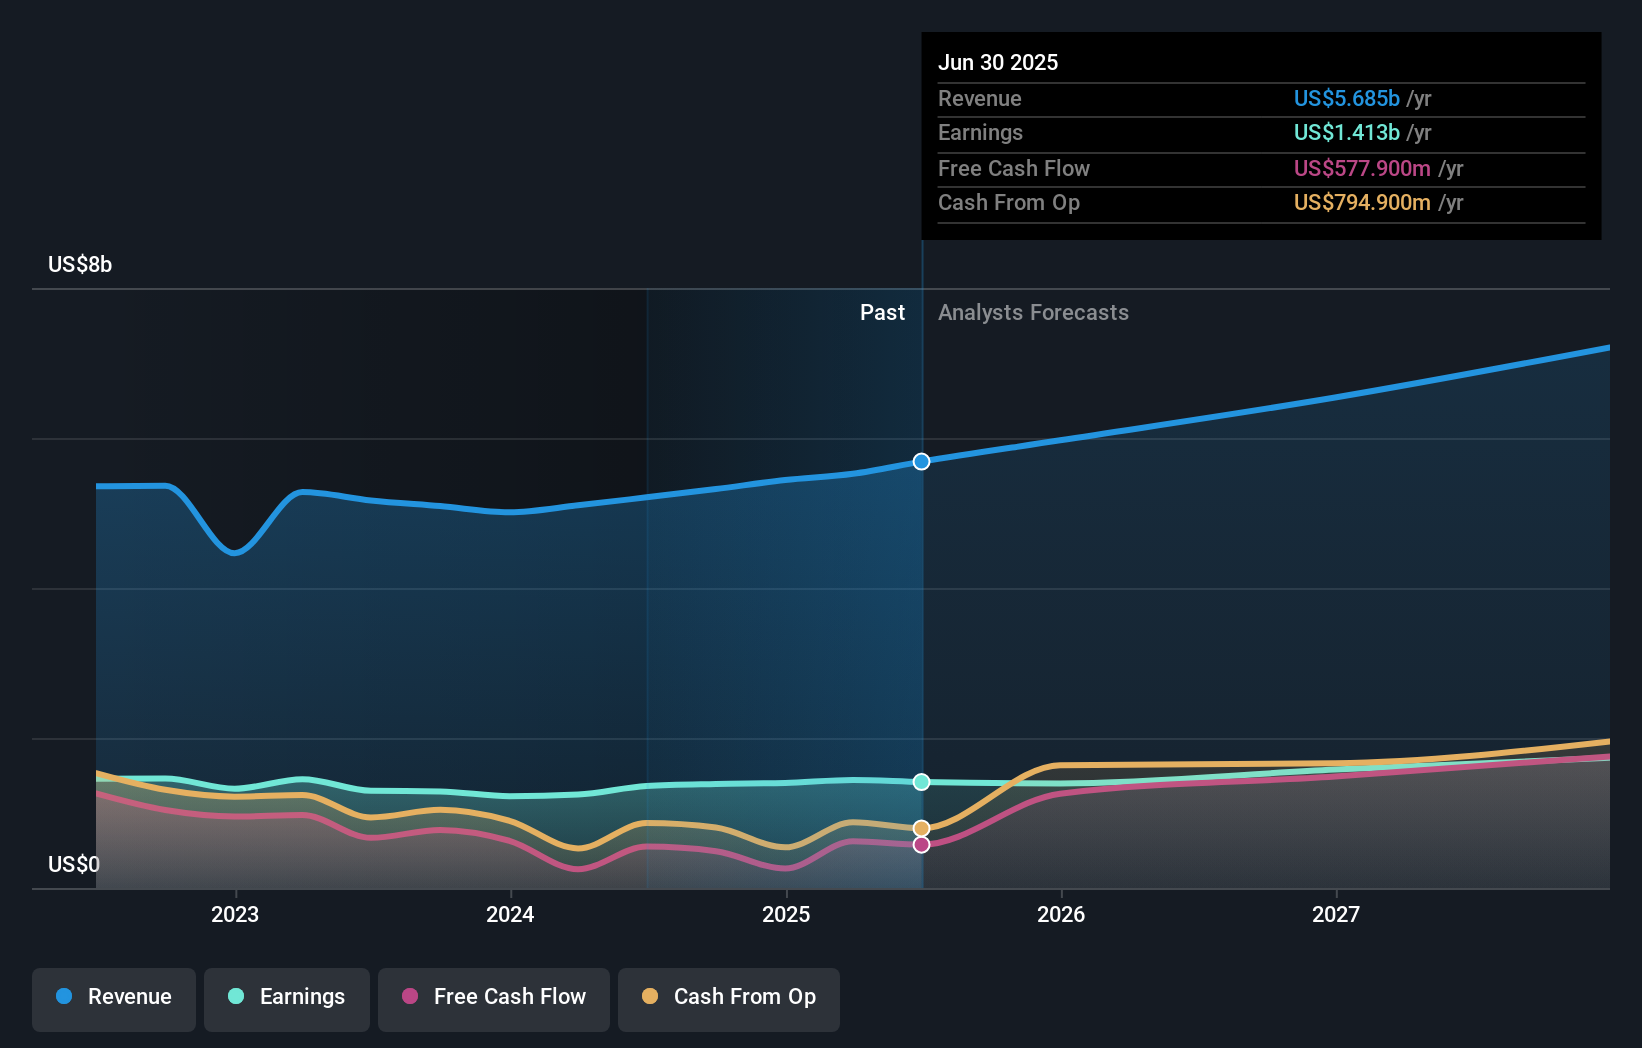
Task: Click the Analysts Forecasts label
Action: pos(1033,313)
